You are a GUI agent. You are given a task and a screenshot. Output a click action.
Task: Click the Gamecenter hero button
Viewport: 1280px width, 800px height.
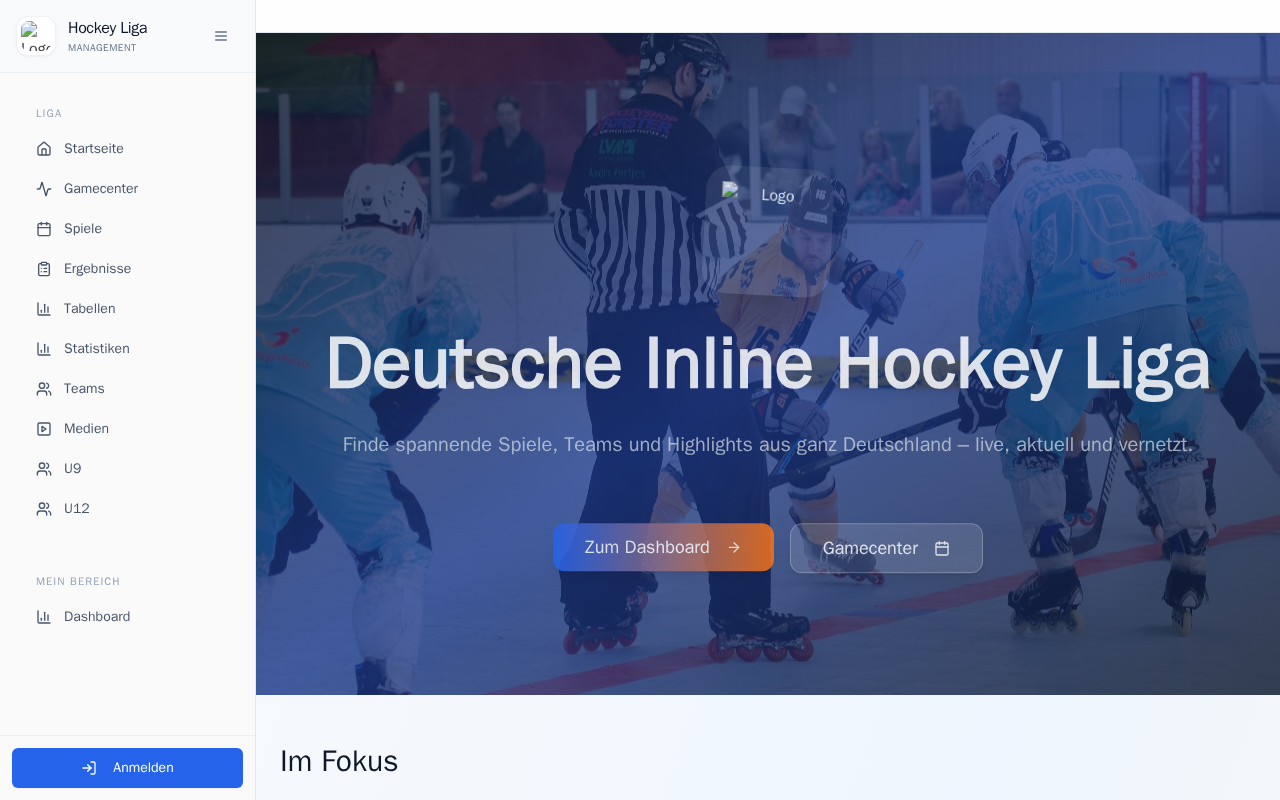pyautogui.click(x=886, y=548)
